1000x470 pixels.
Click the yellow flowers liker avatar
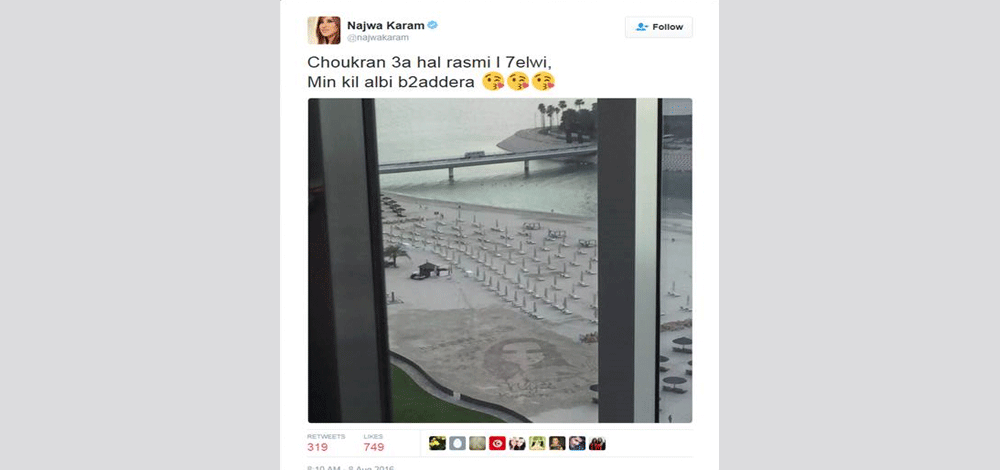point(437,443)
